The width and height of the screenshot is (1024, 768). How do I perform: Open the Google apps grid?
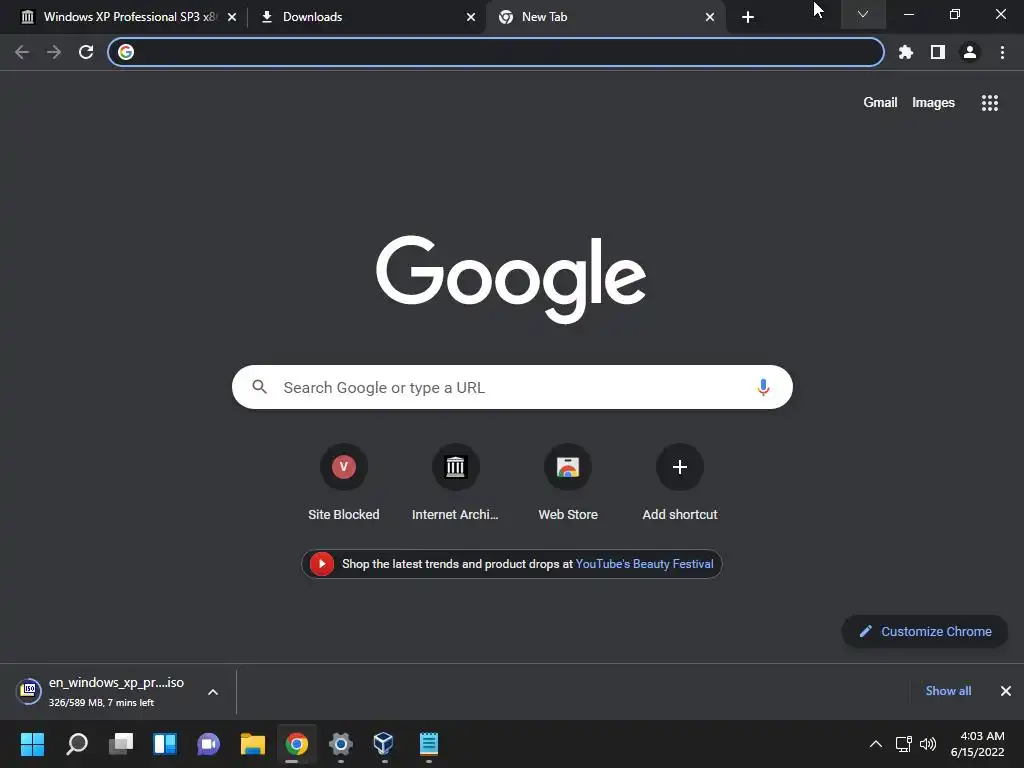click(x=989, y=103)
